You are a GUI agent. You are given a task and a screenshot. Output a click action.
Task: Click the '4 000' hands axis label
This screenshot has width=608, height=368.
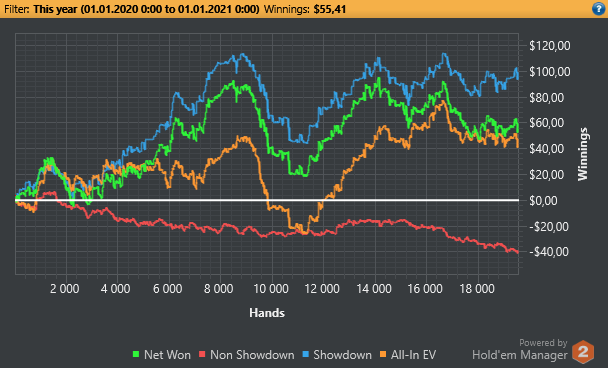(x=116, y=289)
